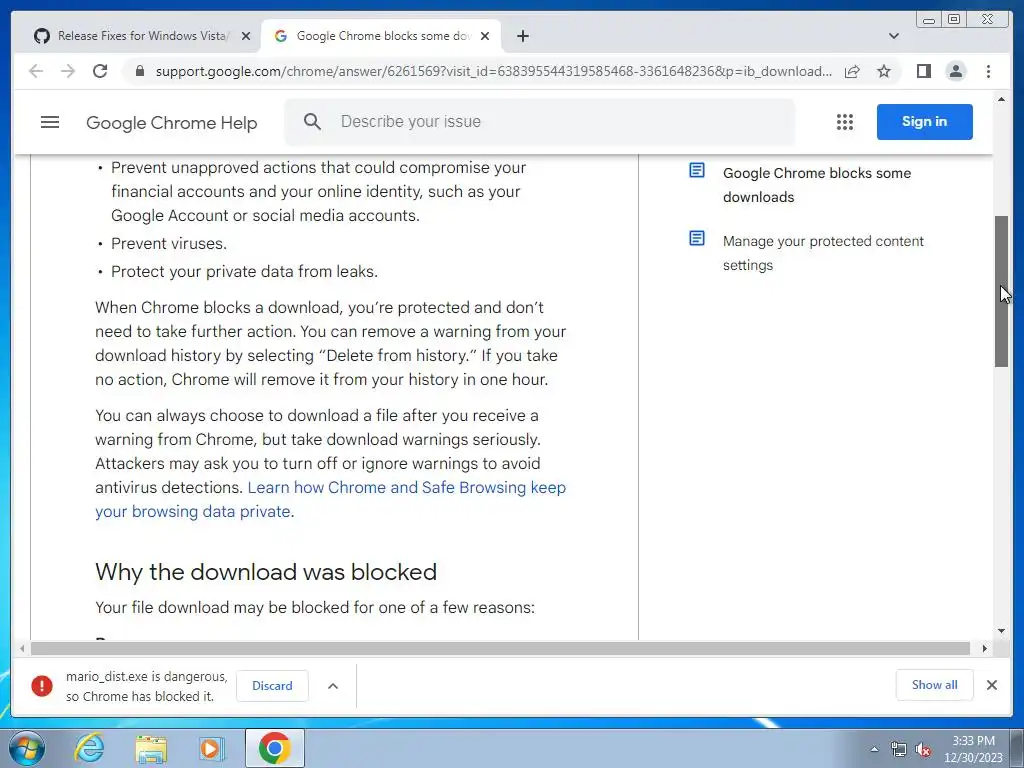This screenshot has height=768, width=1024.
Task: Click the Sign in button
Action: click(x=924, y=121)
